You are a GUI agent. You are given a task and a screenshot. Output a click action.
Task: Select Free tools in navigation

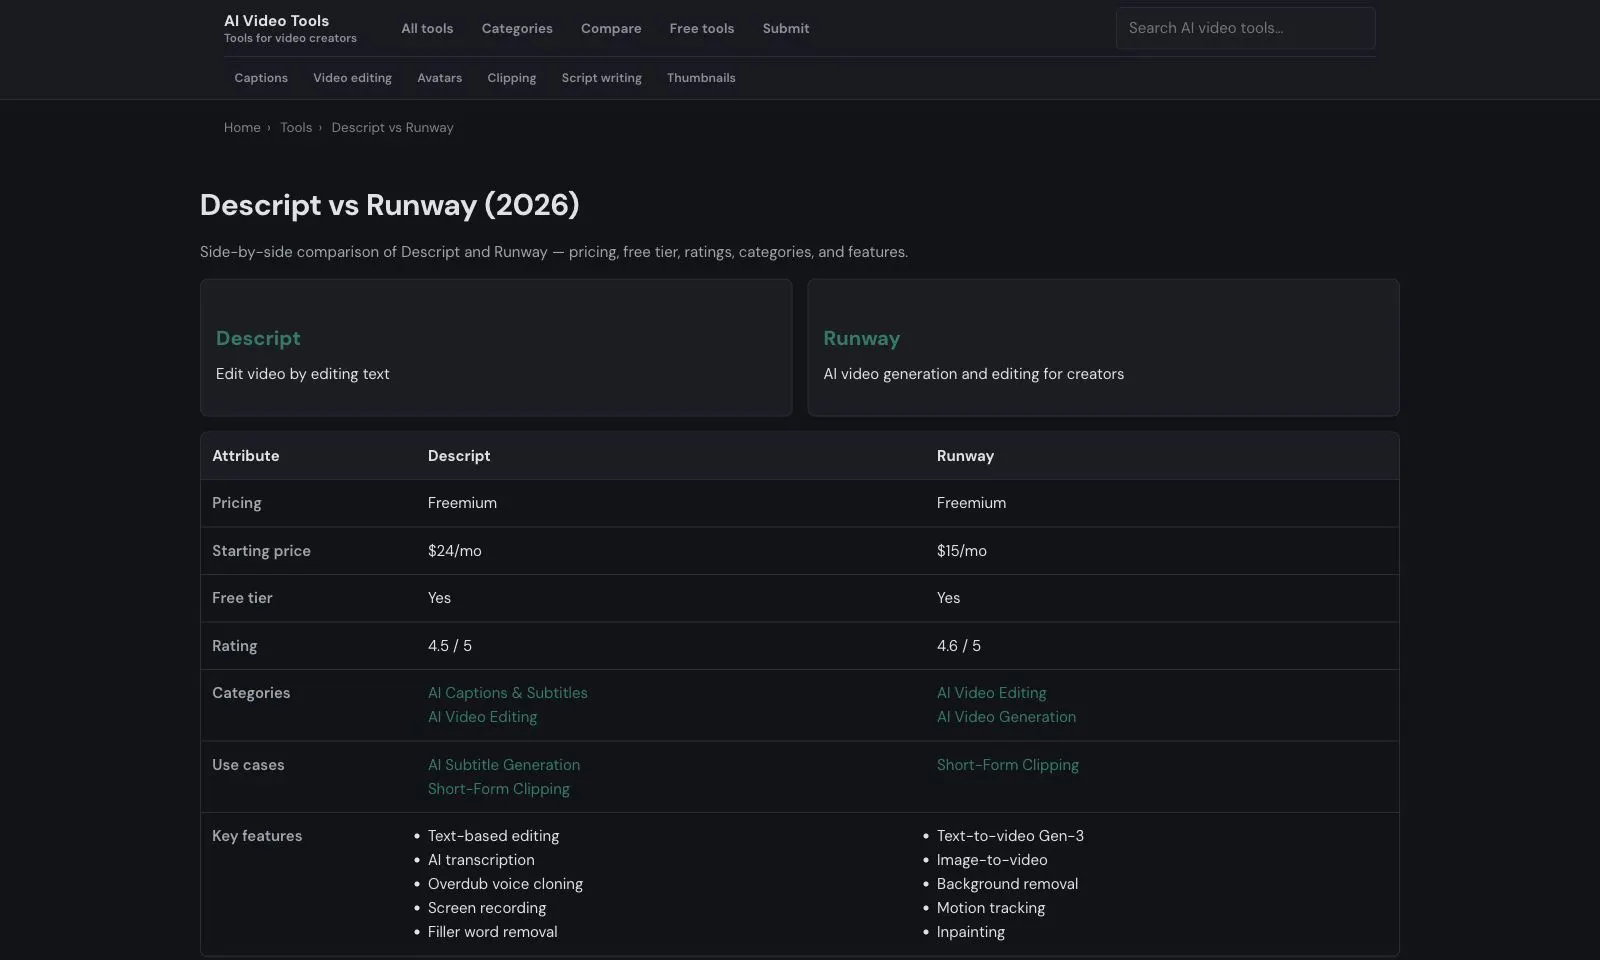702,28
